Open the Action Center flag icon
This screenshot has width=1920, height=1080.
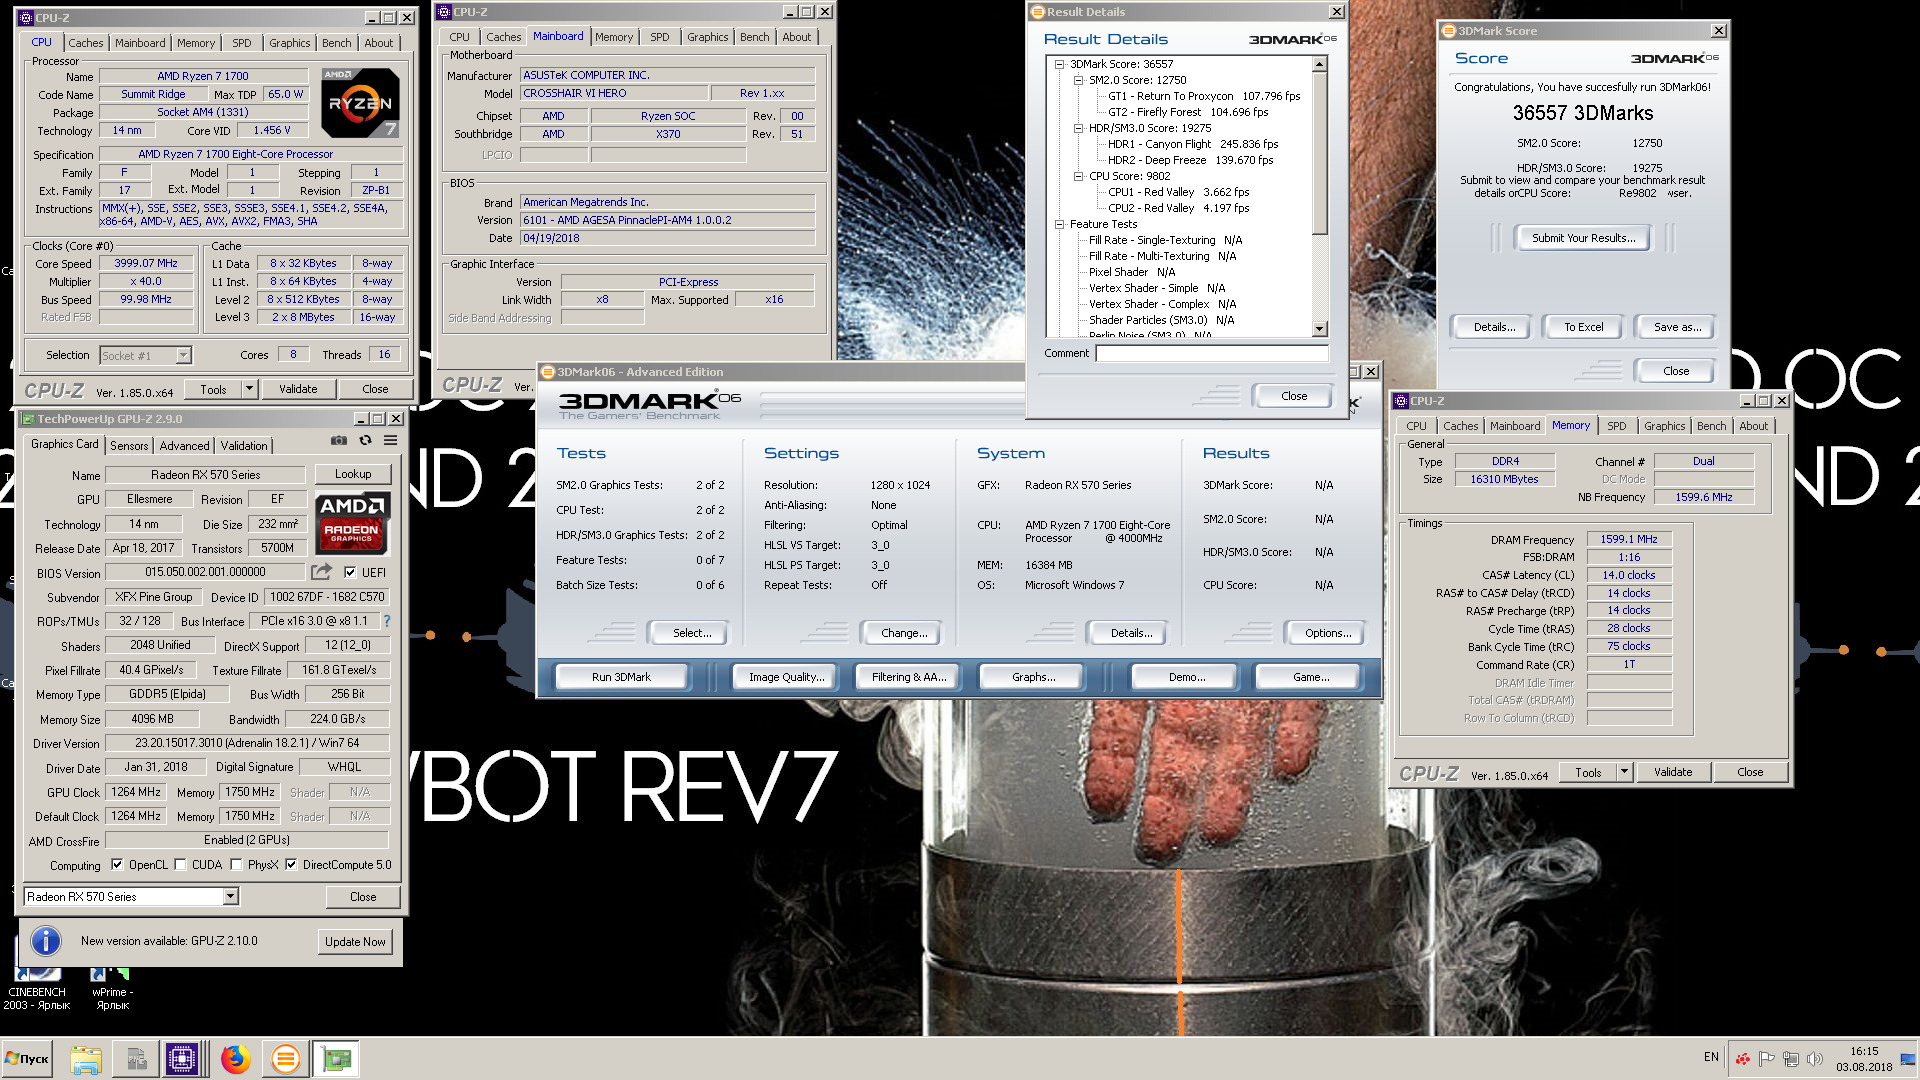pos(1766,1058)
